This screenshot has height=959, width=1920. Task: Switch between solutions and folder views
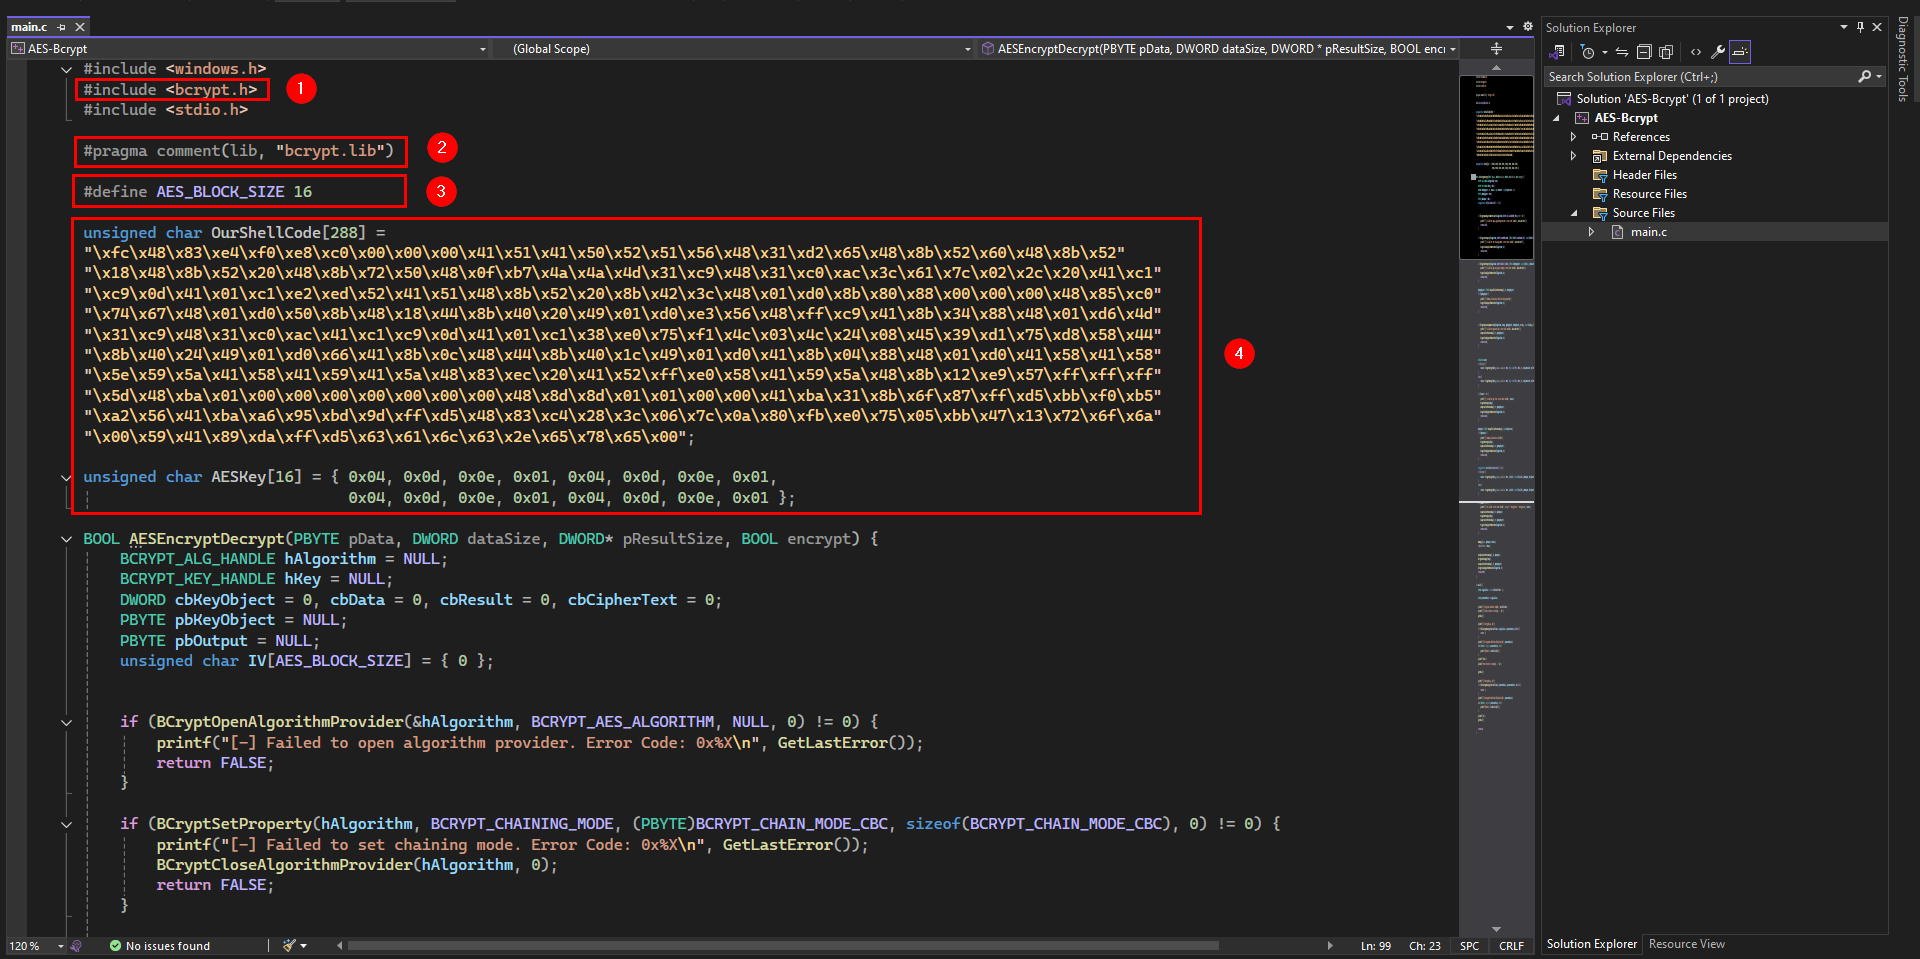point(1558,52)
